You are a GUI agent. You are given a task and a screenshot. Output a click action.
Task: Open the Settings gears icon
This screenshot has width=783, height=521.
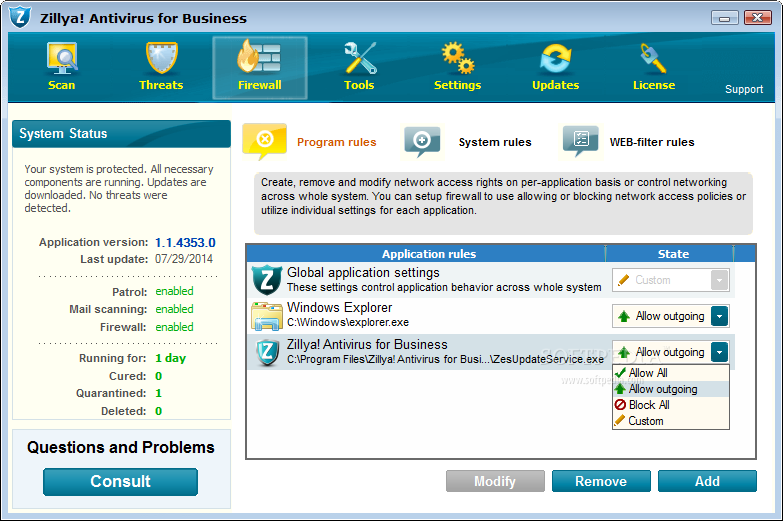click(458, 58)
